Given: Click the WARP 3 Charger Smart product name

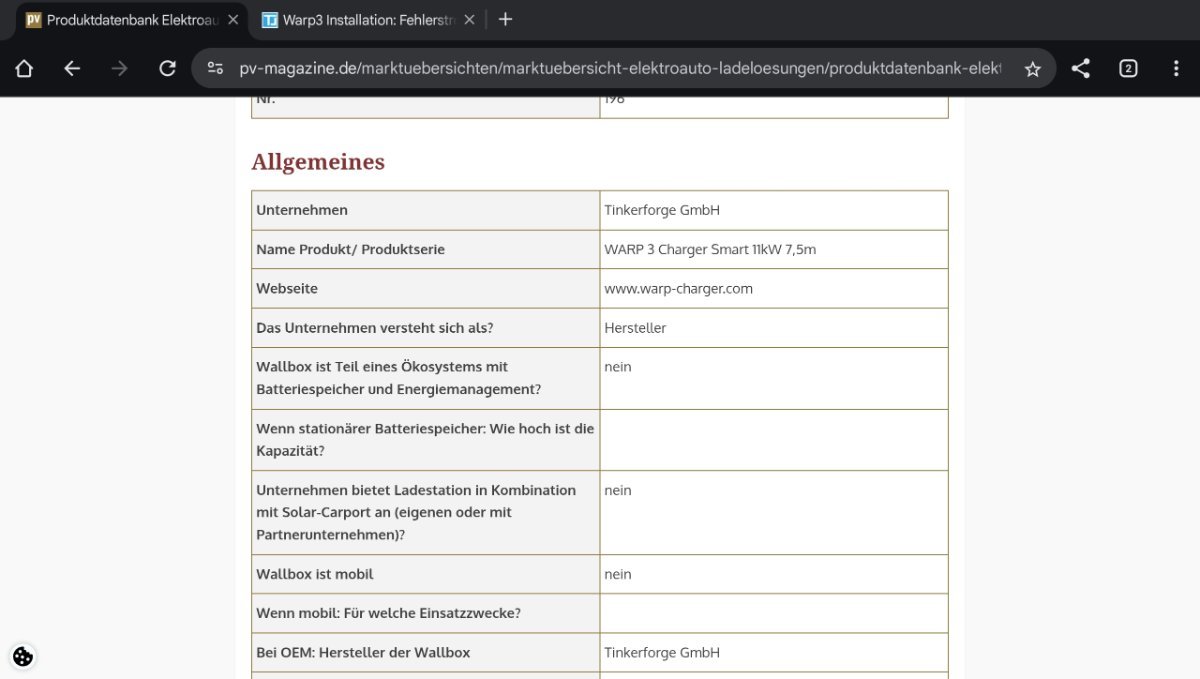Looking at the screenshot, I should click(x=710, y=249).
